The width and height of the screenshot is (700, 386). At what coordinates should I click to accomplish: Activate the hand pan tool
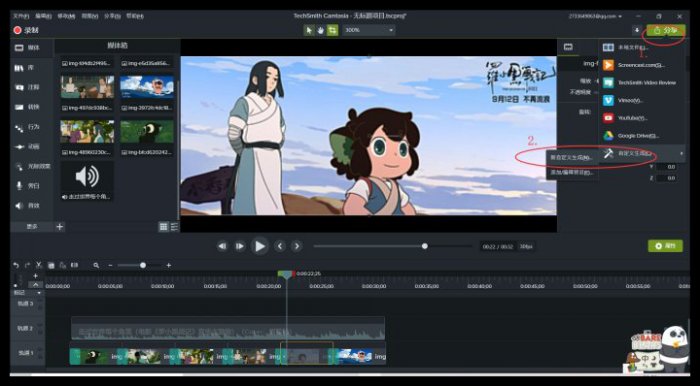pos(321,30)
